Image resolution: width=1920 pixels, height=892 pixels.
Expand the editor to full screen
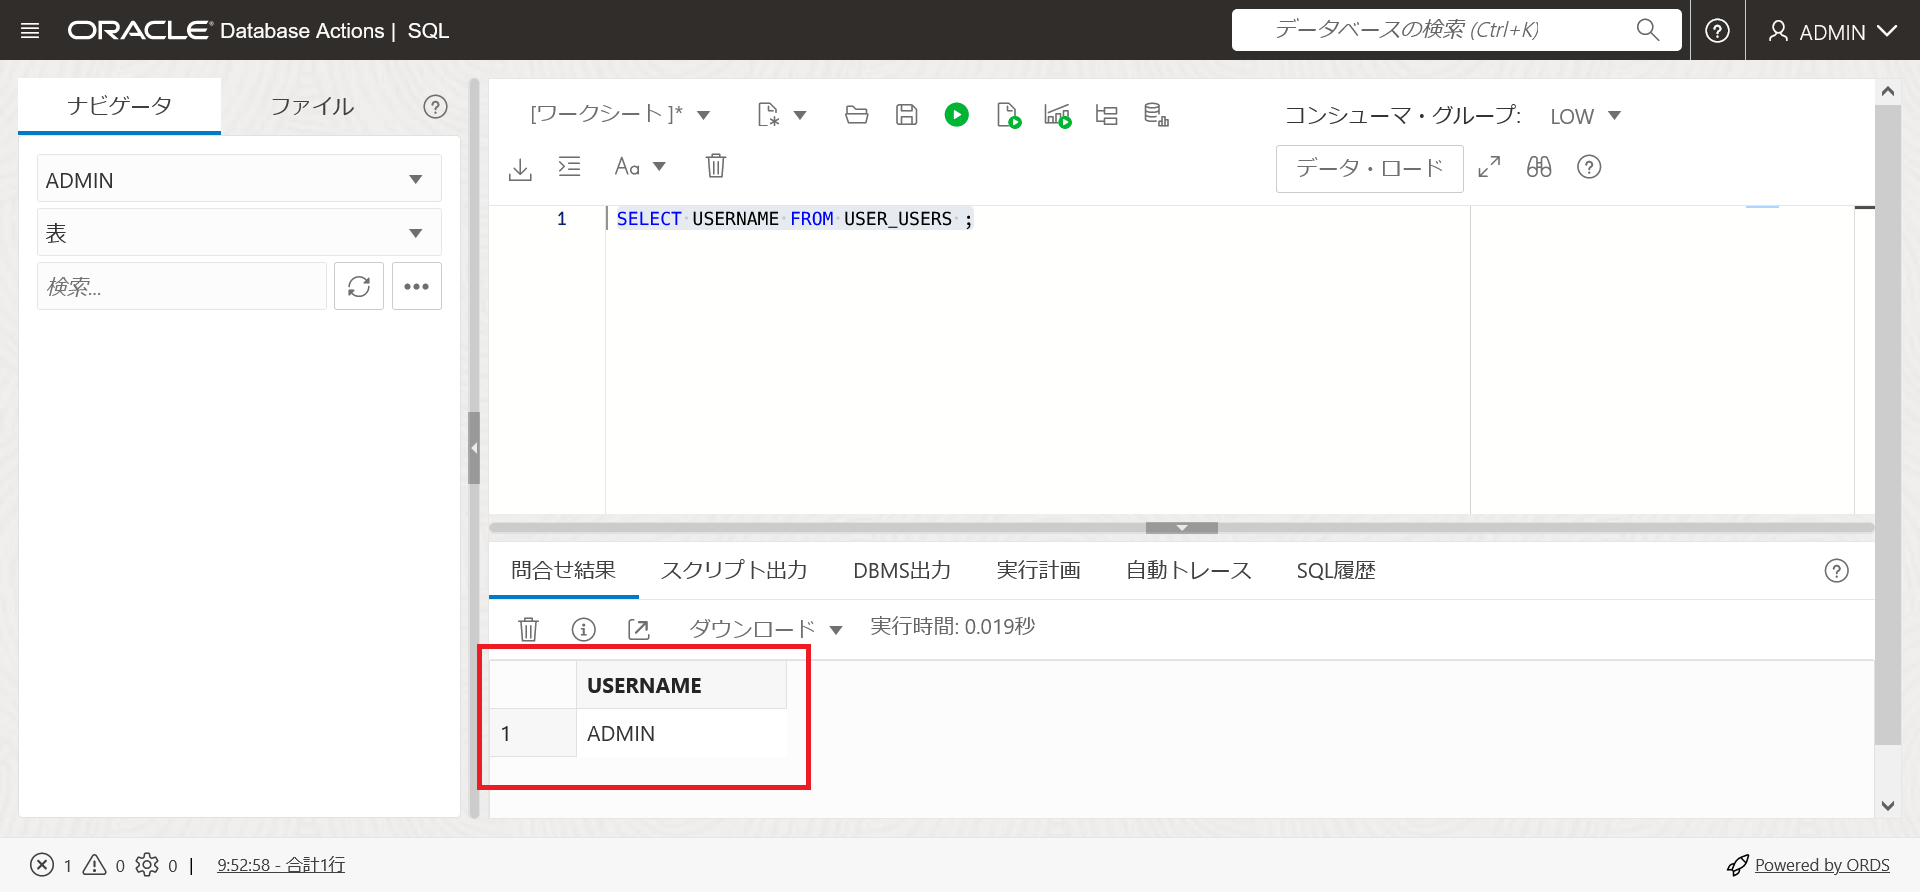click(1490, 167)
